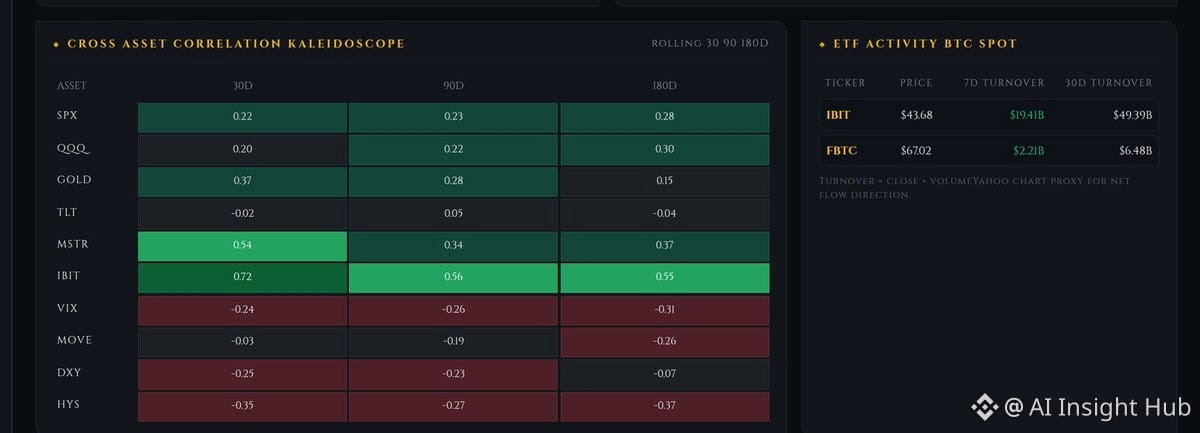The image size is (1200, 433).
Task: Click the 30D column header
Action: point(243,86)
